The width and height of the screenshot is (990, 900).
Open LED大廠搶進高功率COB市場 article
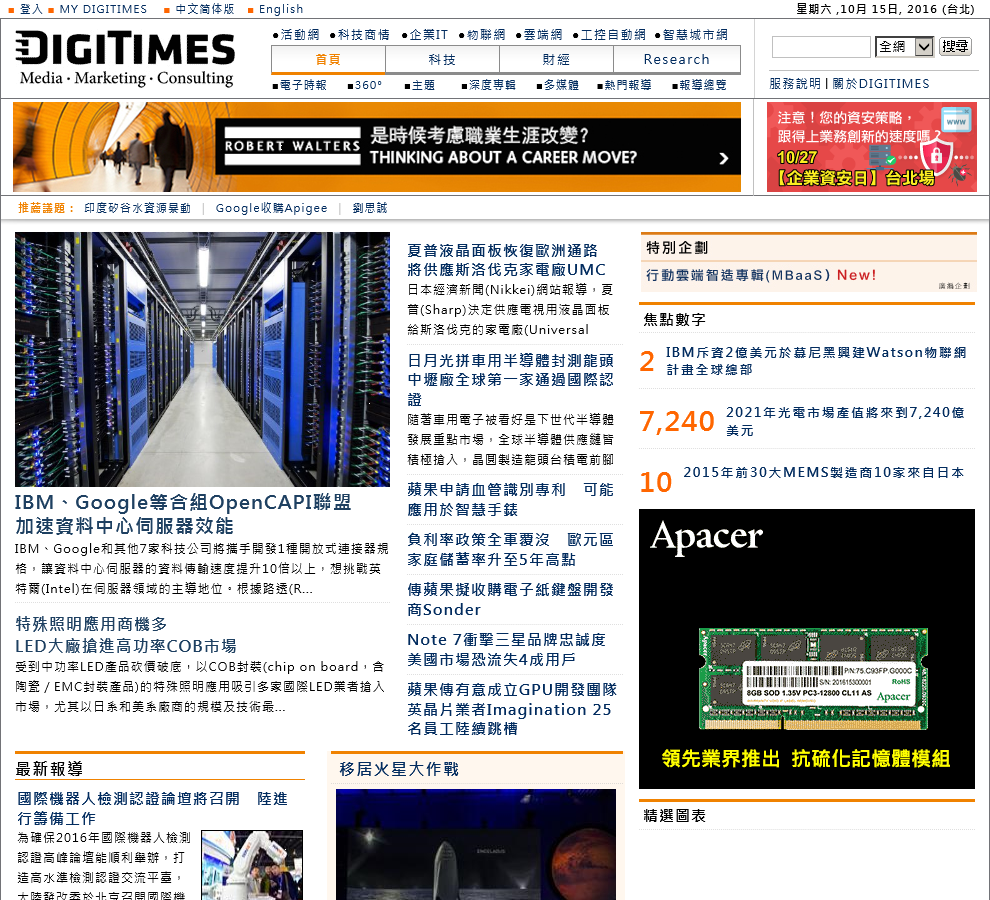[x=126, y=635]
